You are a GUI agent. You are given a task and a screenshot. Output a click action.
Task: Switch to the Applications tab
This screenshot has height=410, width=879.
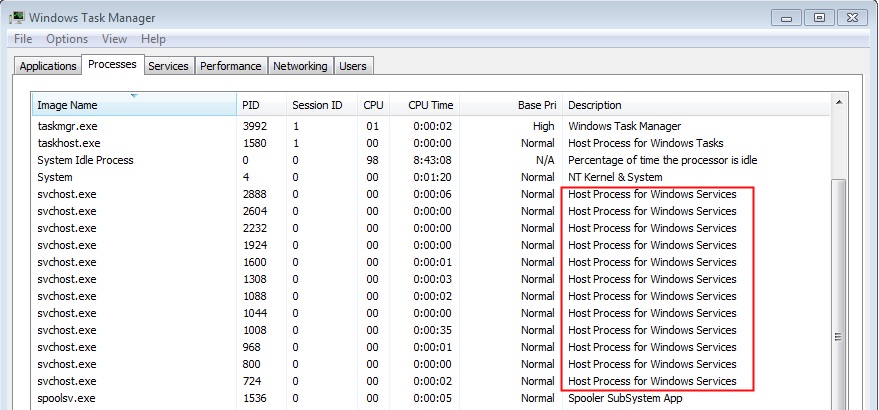tap(48, 66)
